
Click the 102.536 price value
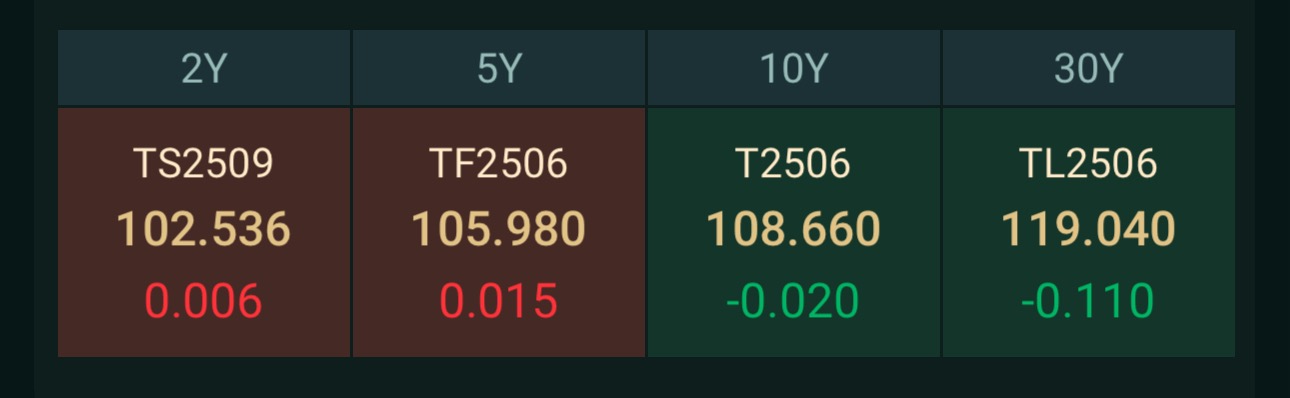(x=204, y=230)
